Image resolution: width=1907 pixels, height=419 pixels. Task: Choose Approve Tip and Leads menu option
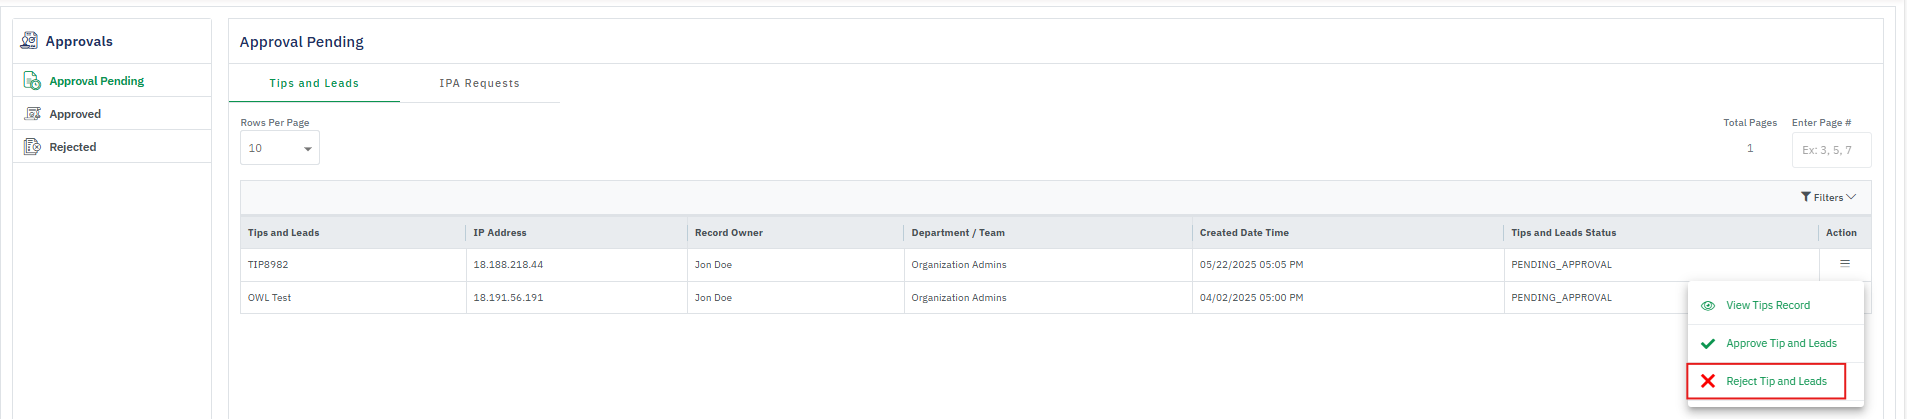[1781, 344]
